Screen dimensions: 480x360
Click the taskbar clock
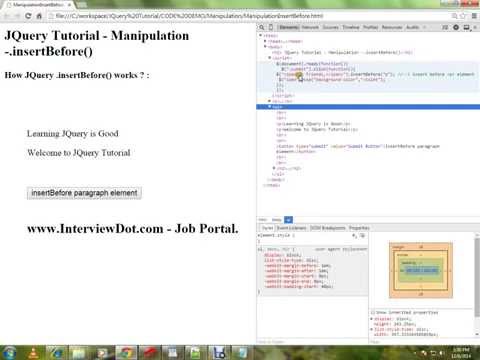[x=461, y=353]
